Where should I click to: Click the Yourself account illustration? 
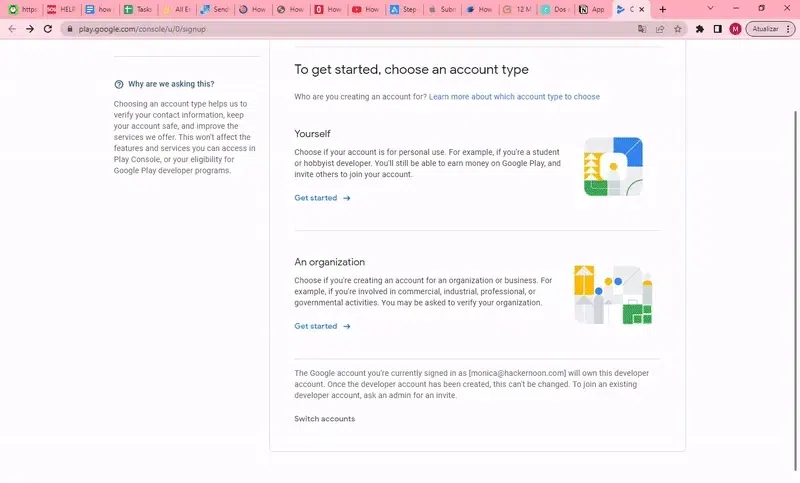[613, 166]
